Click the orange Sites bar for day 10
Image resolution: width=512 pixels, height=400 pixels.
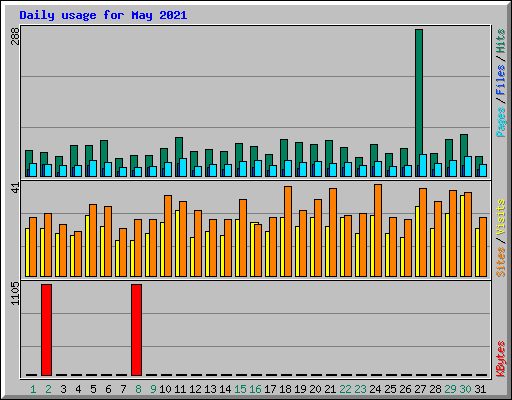[x=168, y=236]
